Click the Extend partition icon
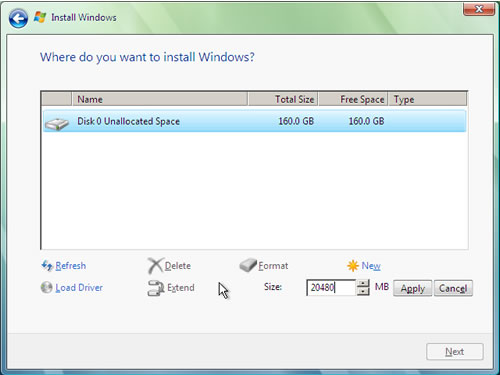Image resolution: width=500 pixels, height=375 pixels. tap(156, 288)
